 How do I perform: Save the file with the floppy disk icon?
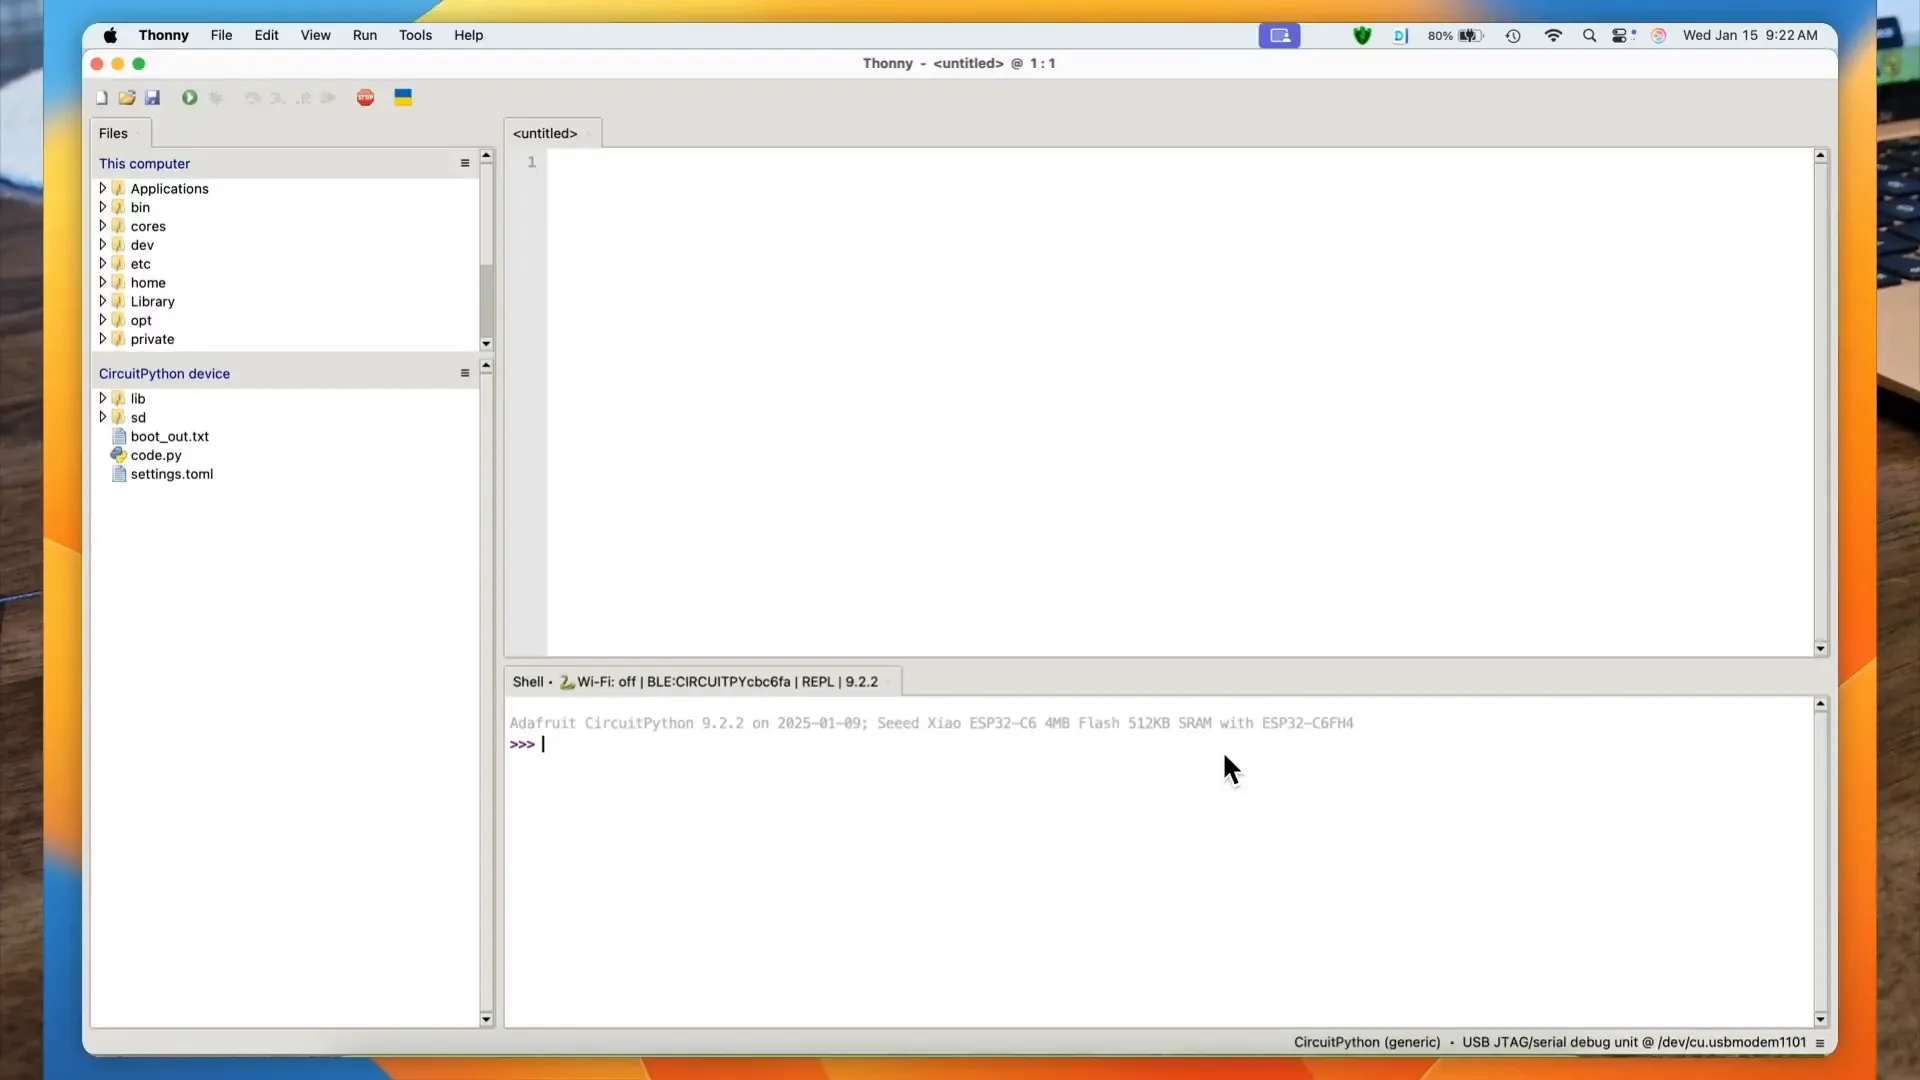click(x=153, y=98)
